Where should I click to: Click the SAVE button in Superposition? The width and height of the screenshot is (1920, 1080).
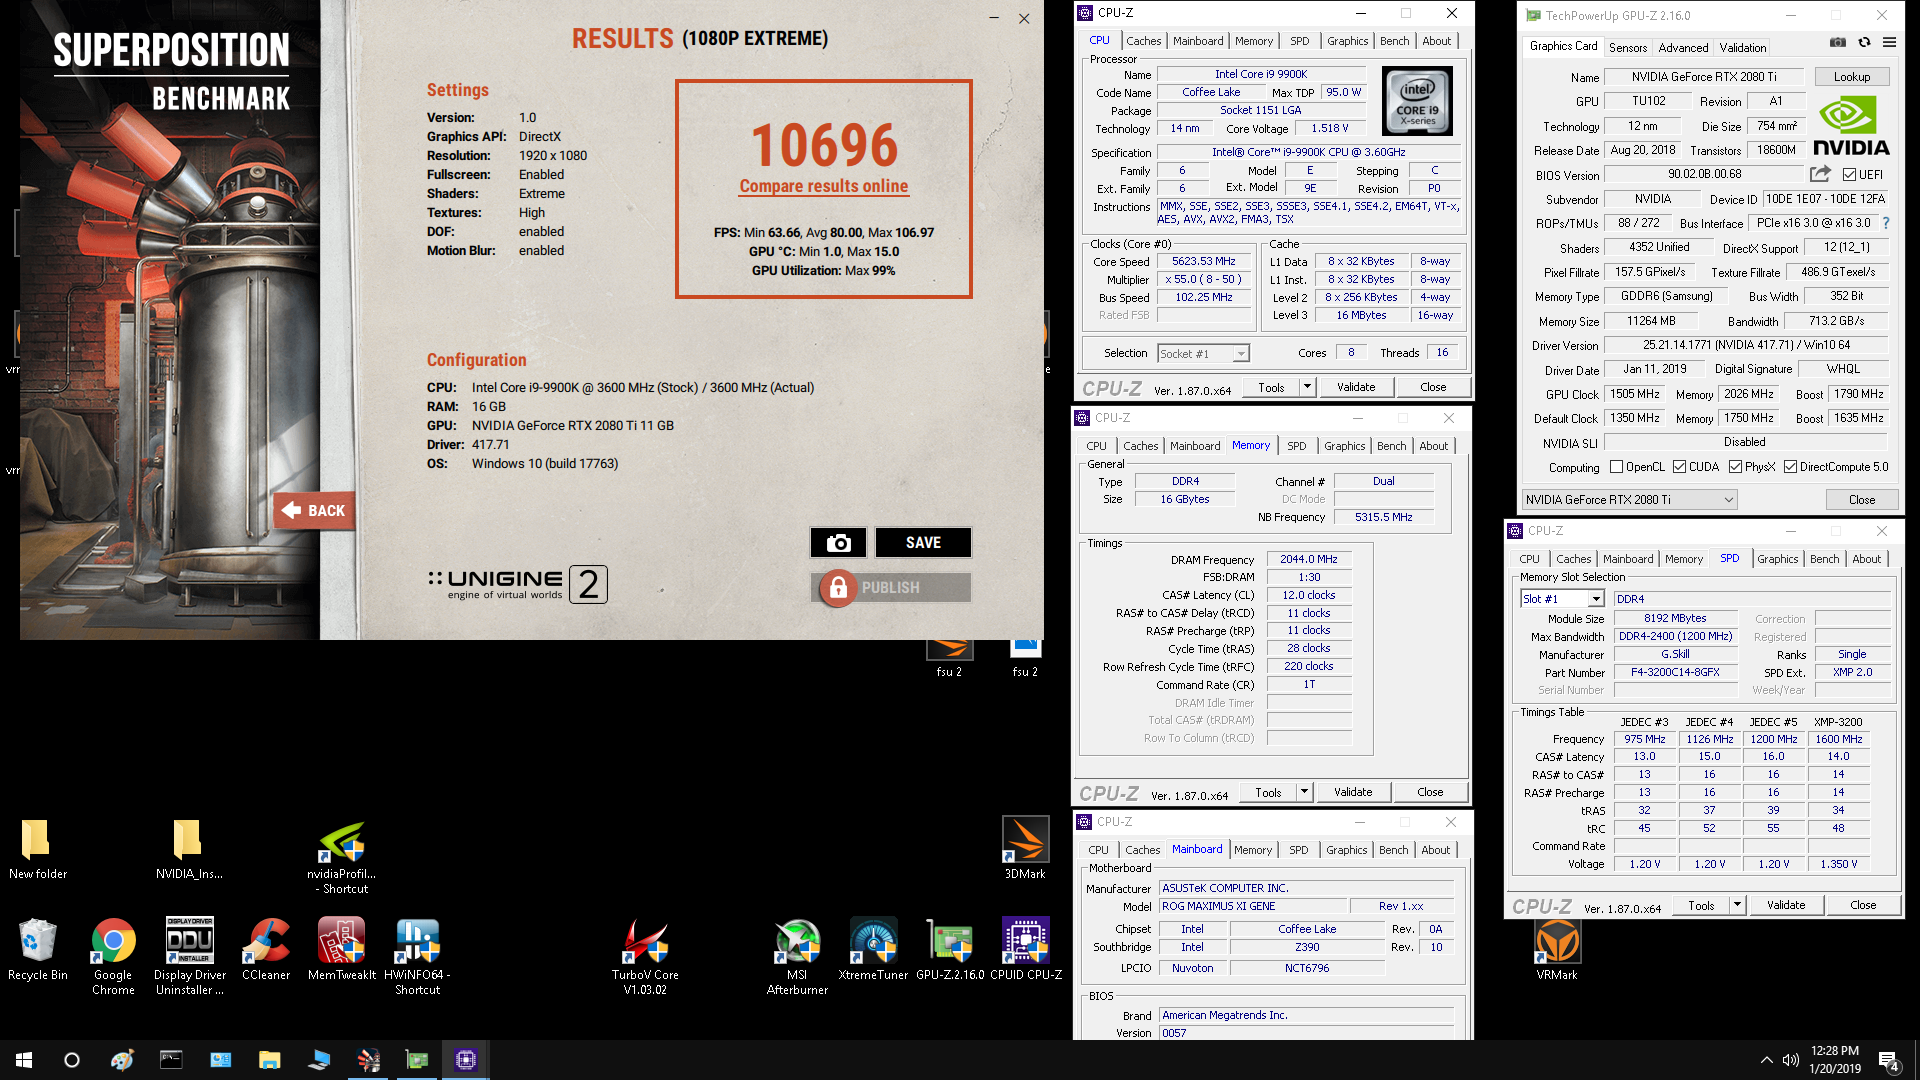923,542
